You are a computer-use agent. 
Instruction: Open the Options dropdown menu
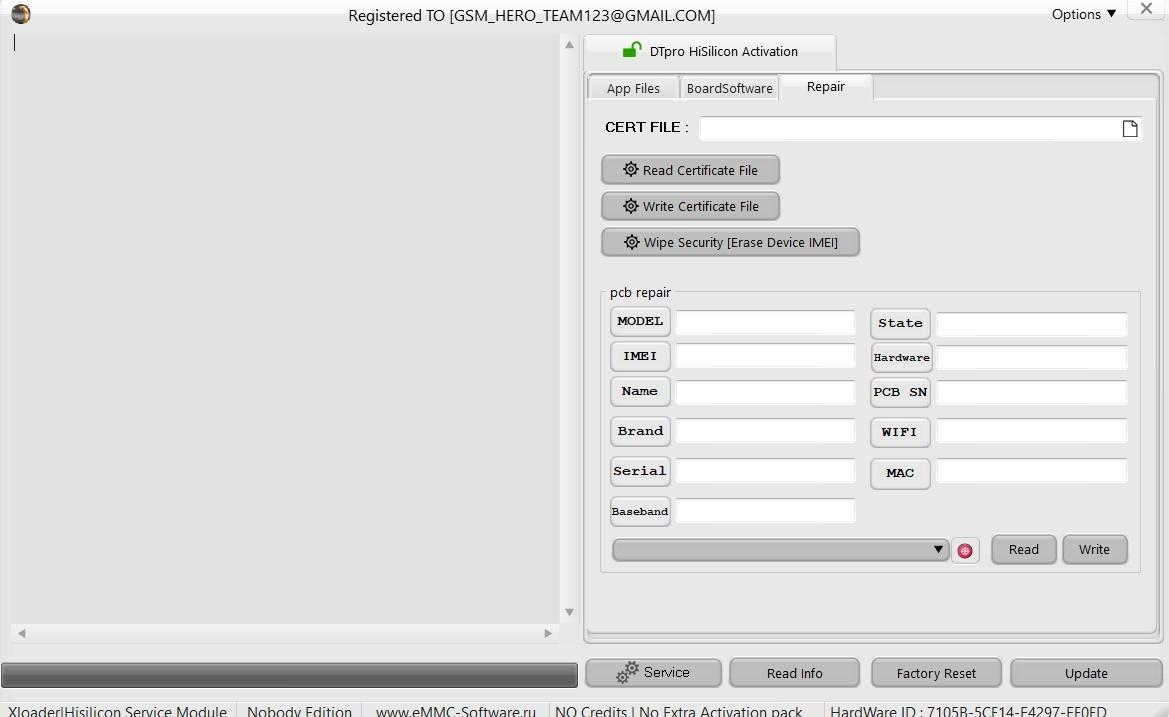point(1083,14)
